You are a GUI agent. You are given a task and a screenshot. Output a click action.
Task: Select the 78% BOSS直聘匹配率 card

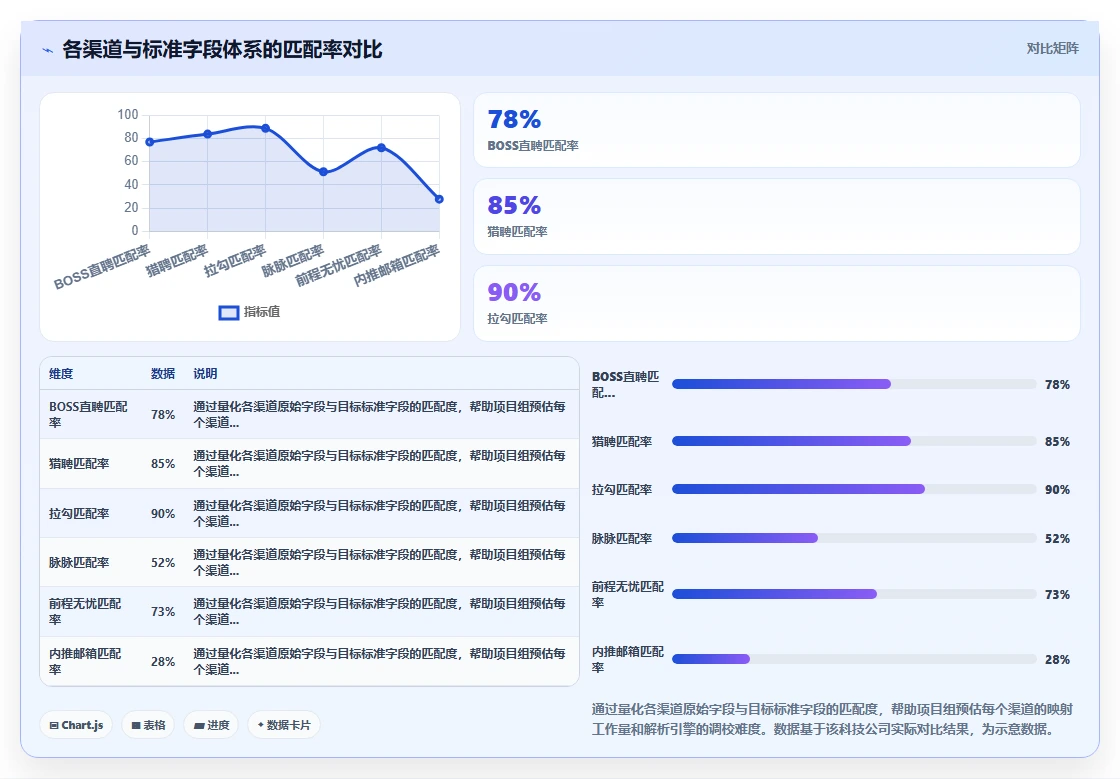click(776, 130)
